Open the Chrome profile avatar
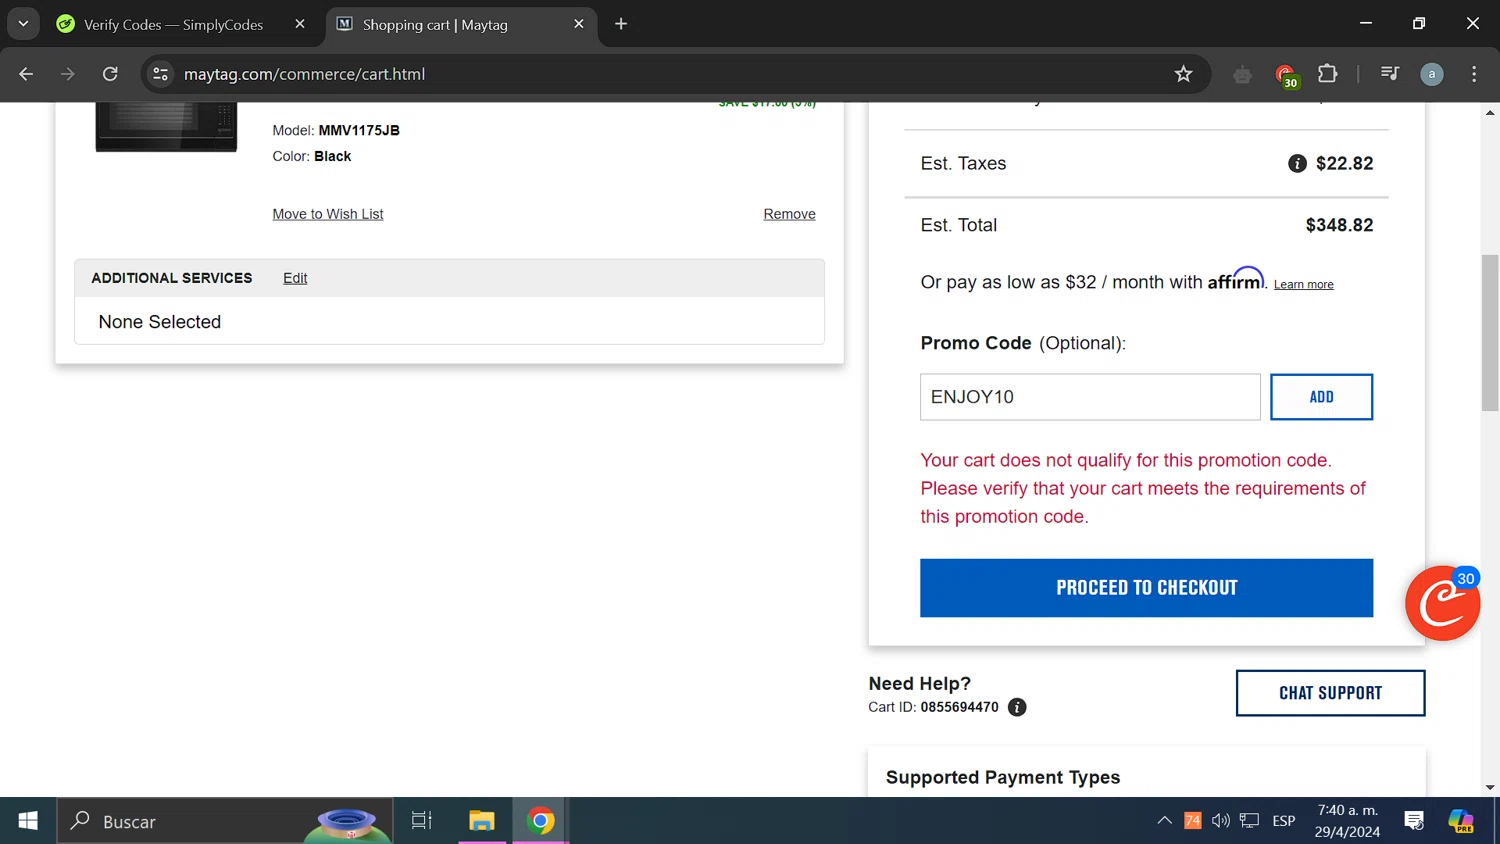The image size is (1500, 844). 1432,74
